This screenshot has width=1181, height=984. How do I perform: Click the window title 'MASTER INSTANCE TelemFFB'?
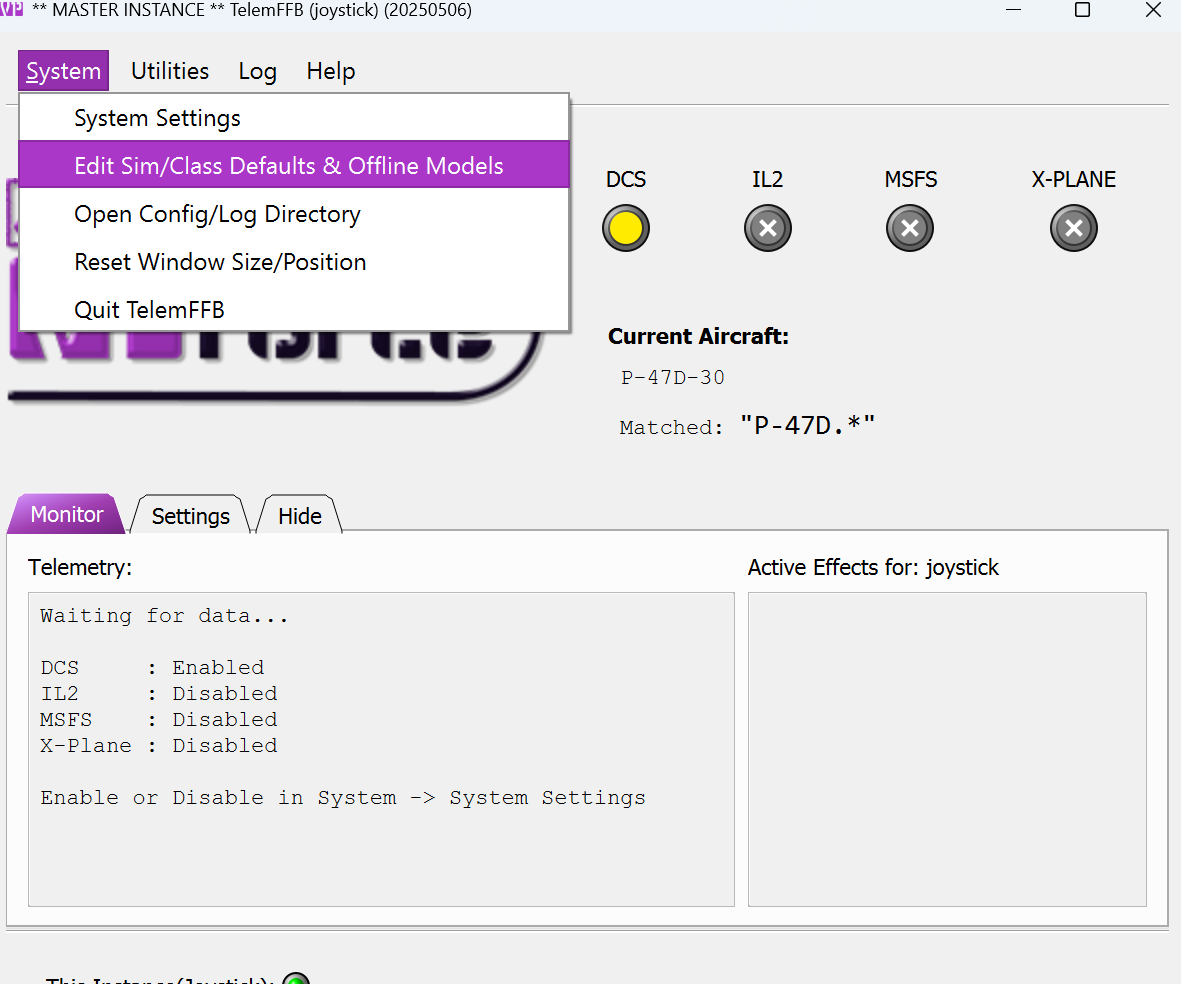(252, 11)
